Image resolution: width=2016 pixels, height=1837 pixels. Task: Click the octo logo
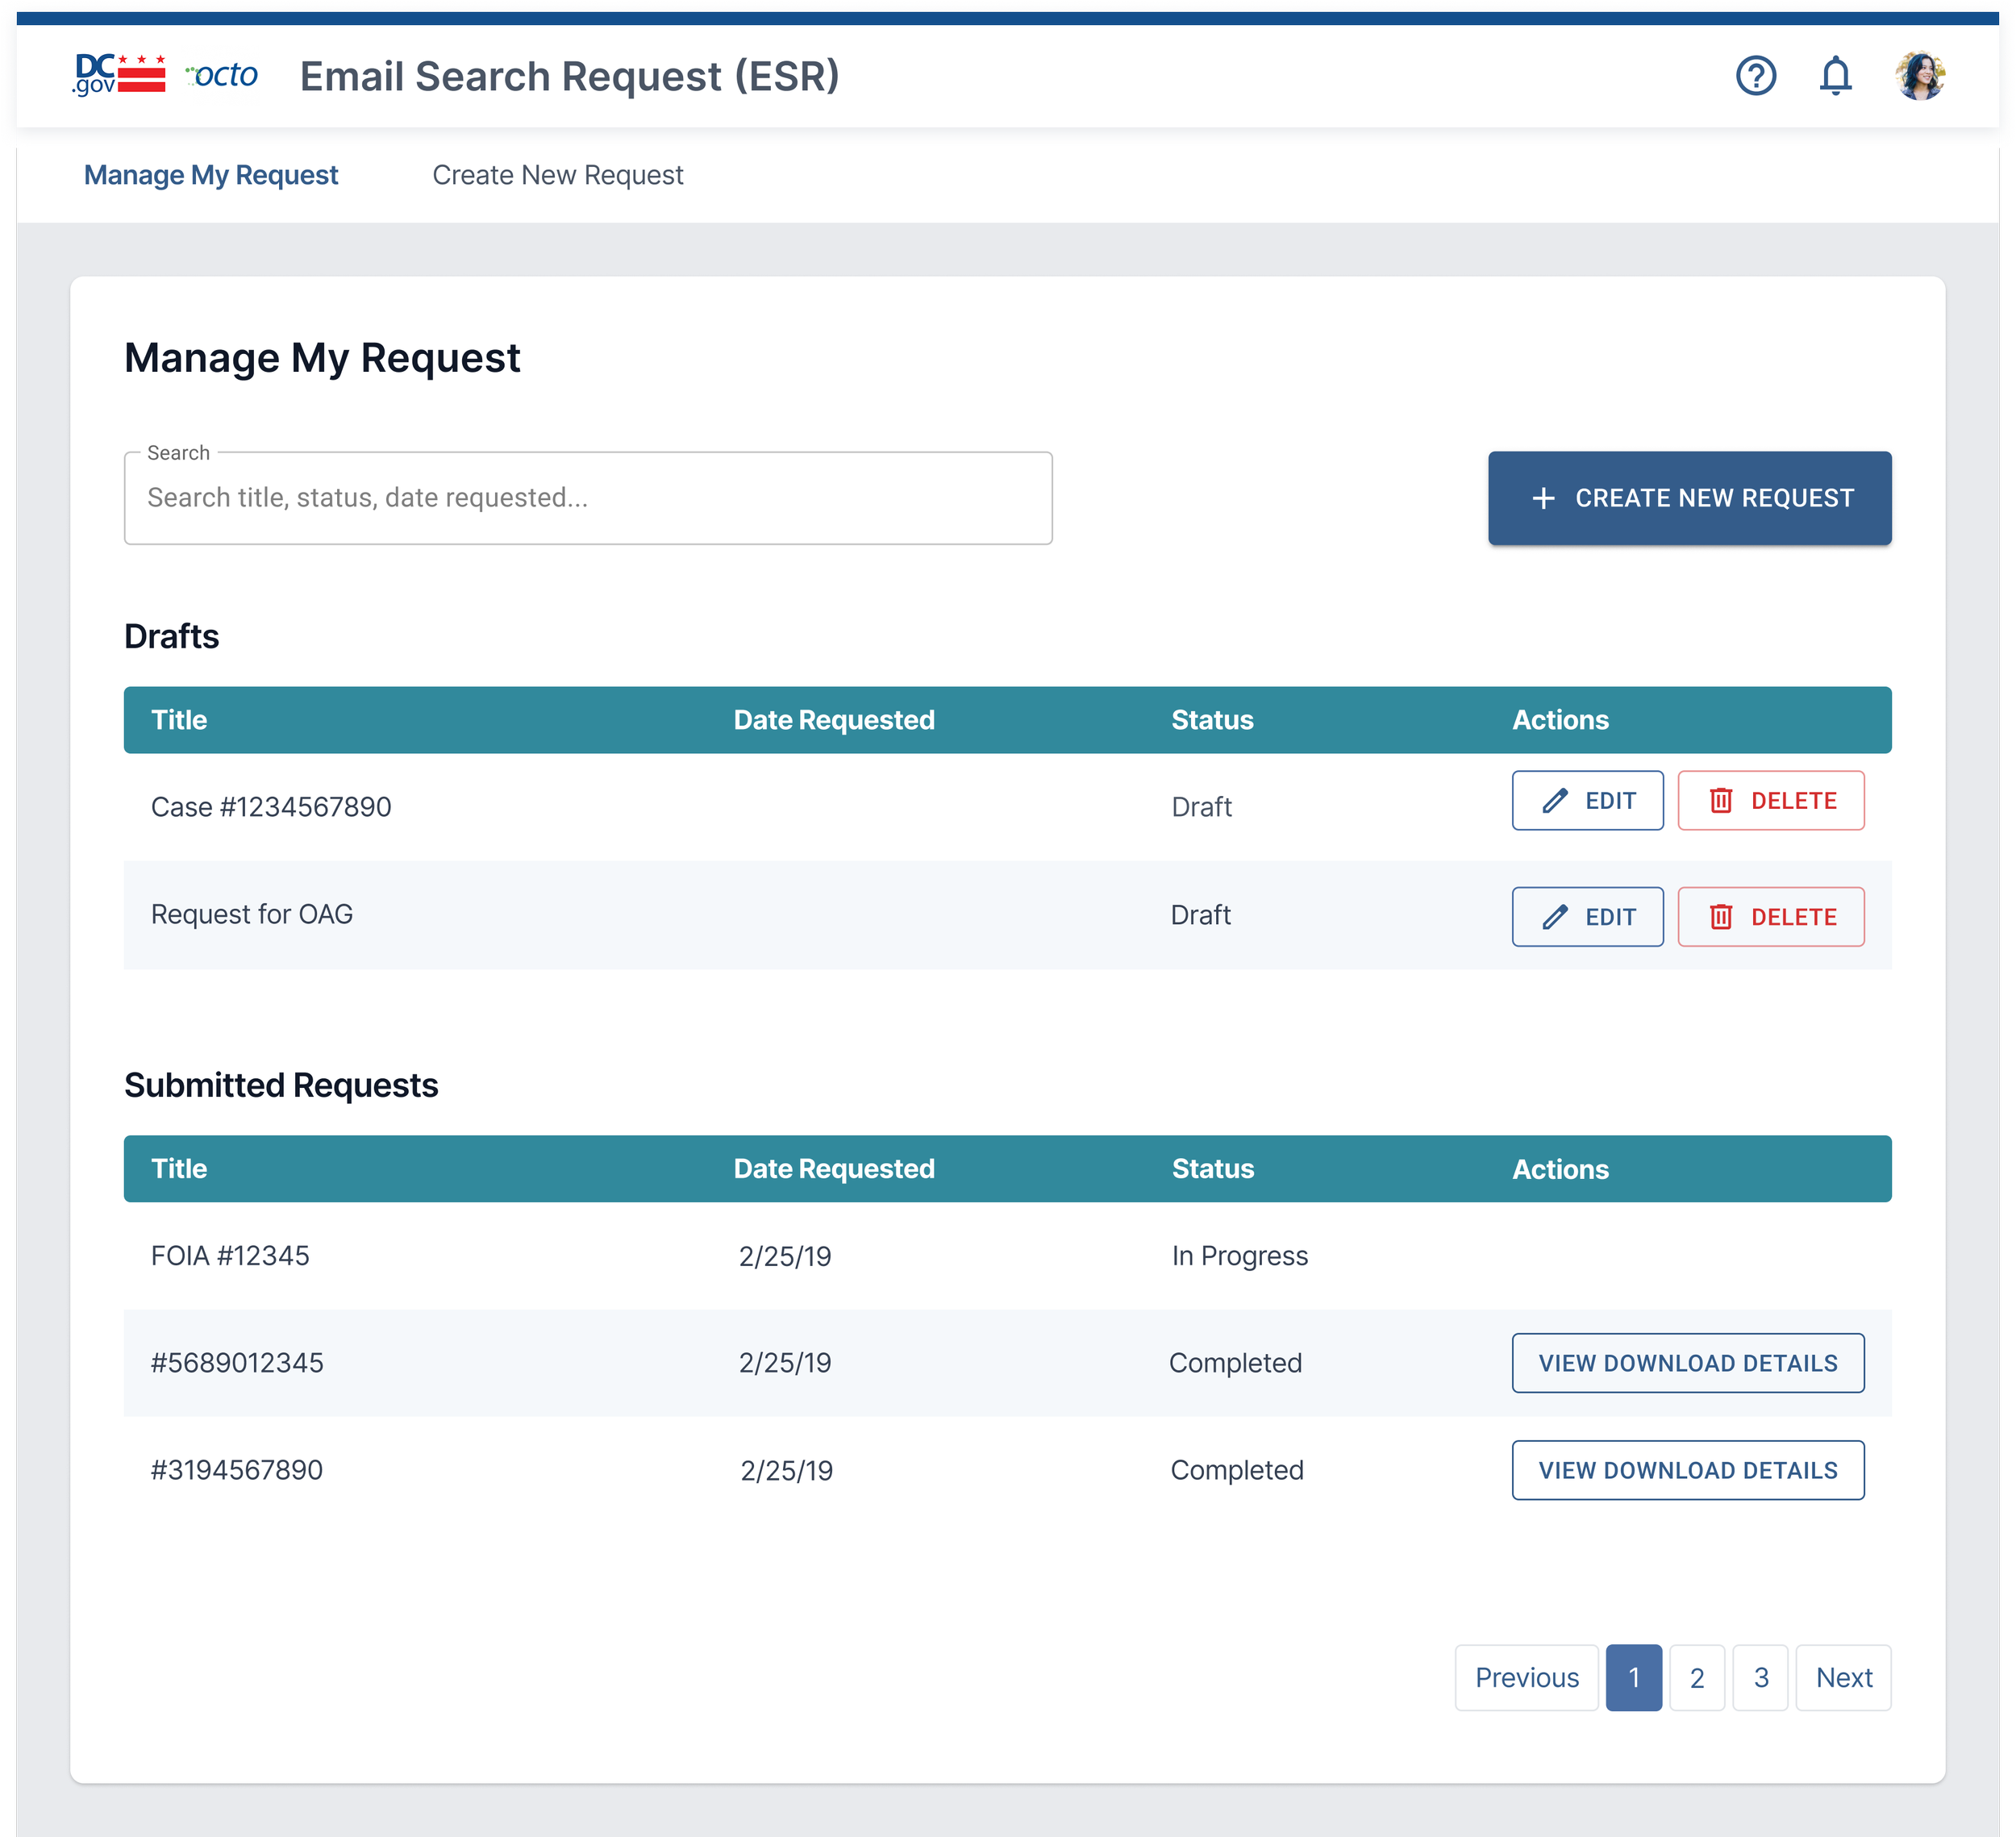[222, 75]
